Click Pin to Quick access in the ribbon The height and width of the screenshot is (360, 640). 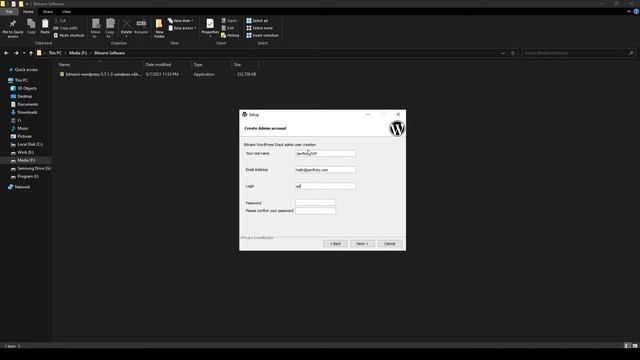pyautogui.click(x=13, y=29)
